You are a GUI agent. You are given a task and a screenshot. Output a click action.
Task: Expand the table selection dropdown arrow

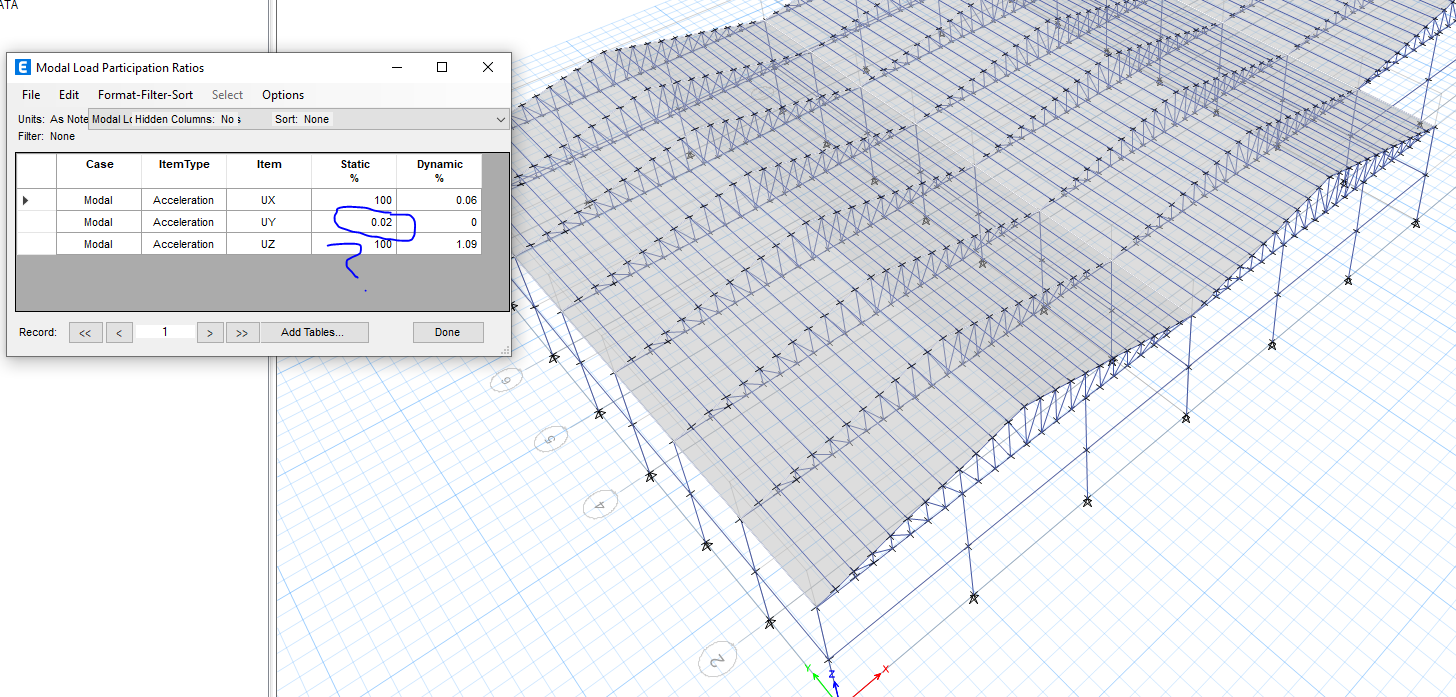[x=501, y=119]
